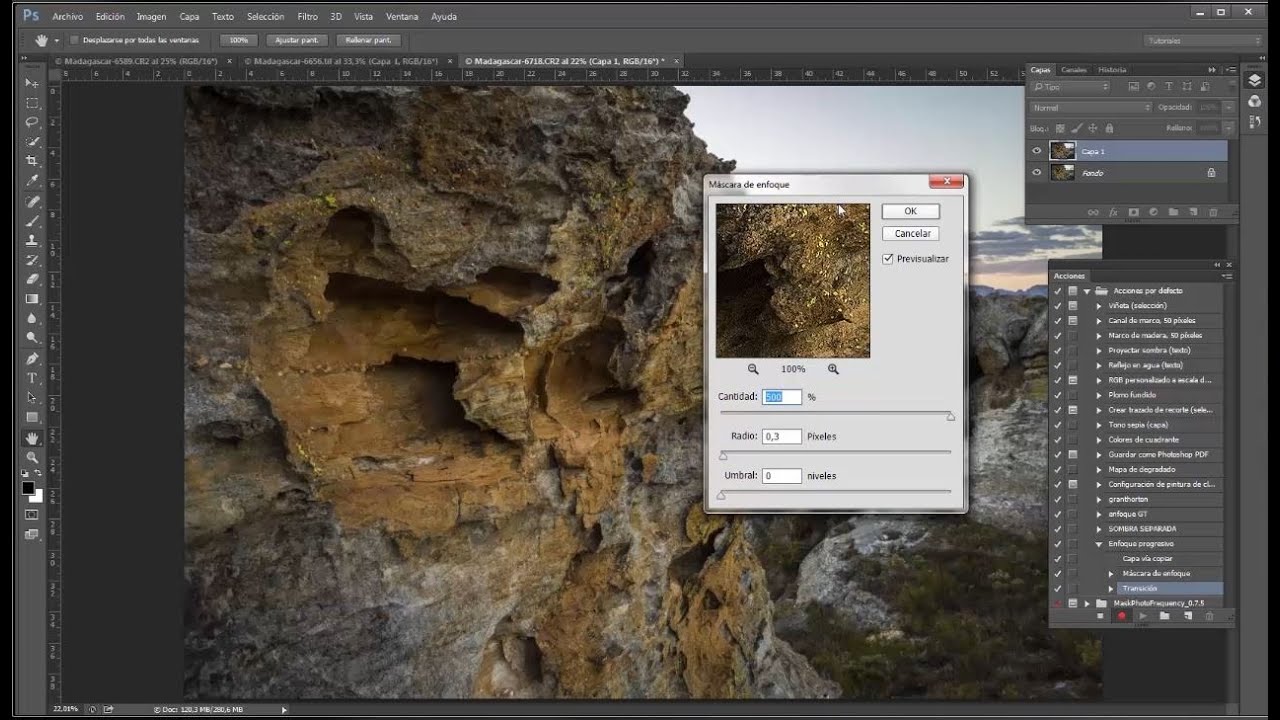Open the Archivo menu
The width and height of the screenshot is (1280, 720).
tap(67, 17)
